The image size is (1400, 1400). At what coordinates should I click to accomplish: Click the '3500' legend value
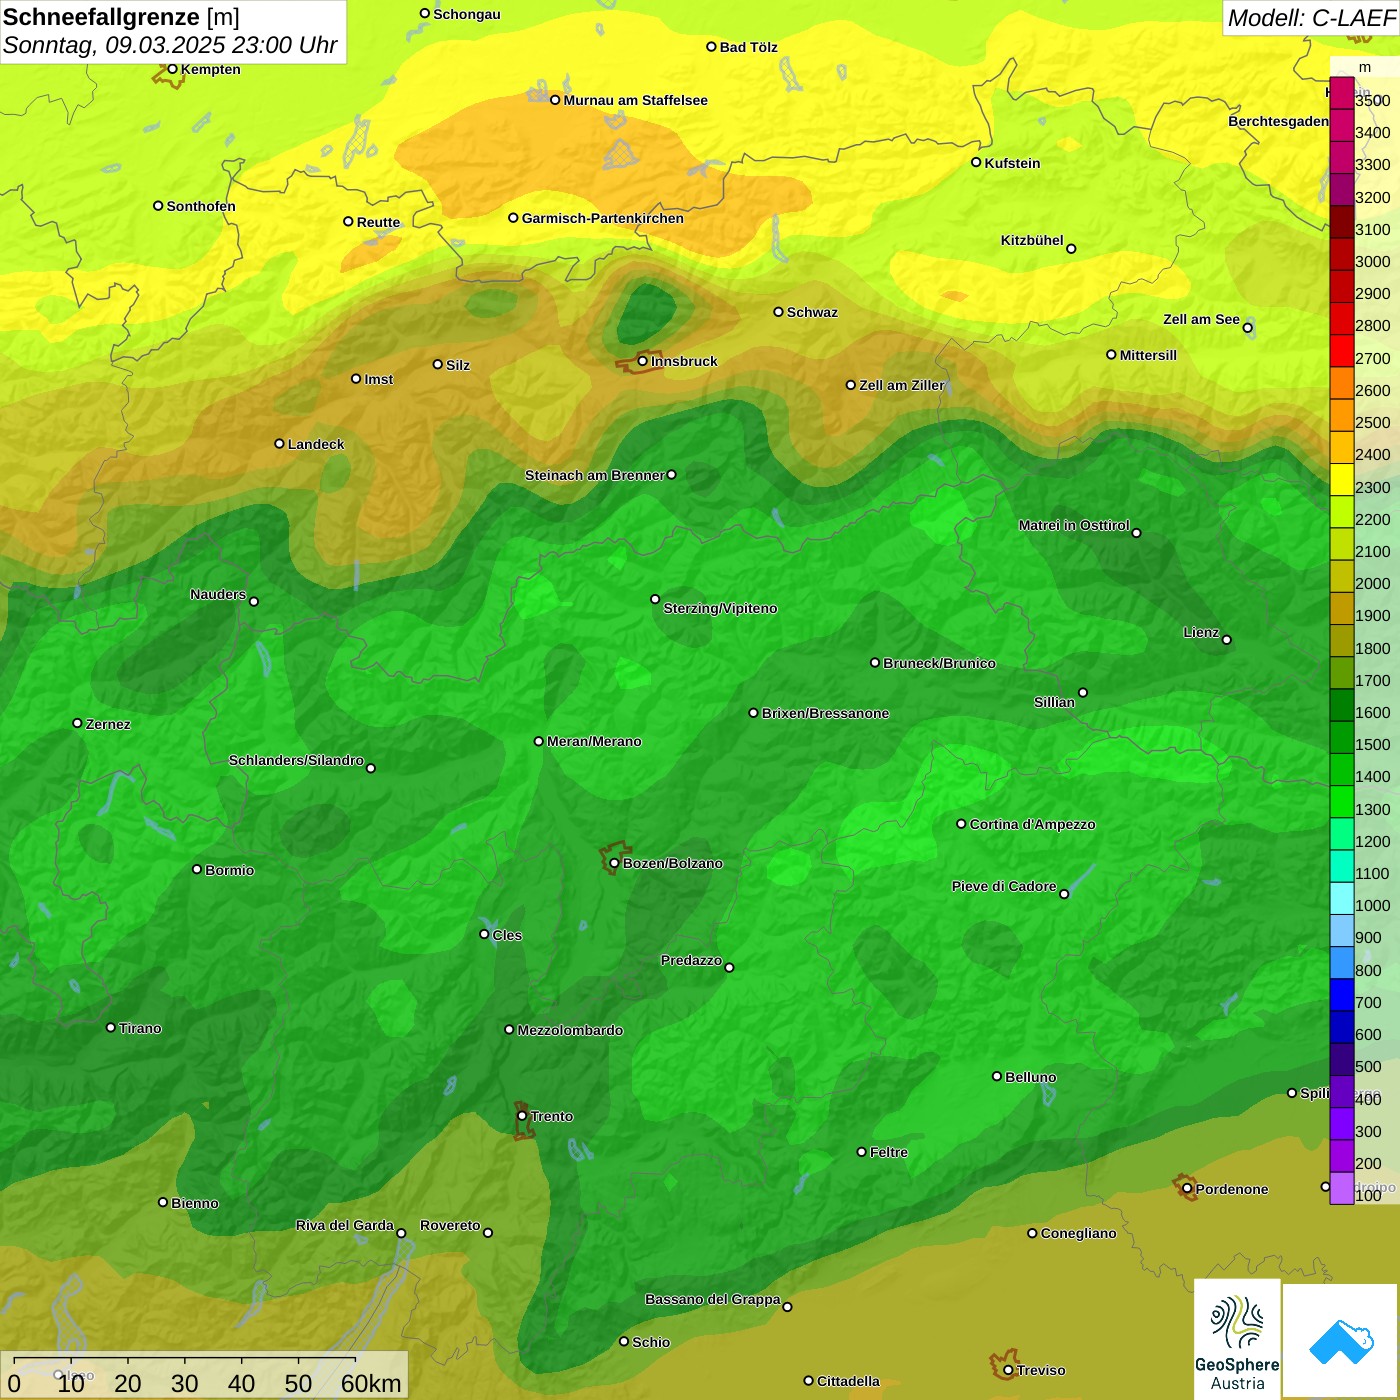pos(1372,100)
